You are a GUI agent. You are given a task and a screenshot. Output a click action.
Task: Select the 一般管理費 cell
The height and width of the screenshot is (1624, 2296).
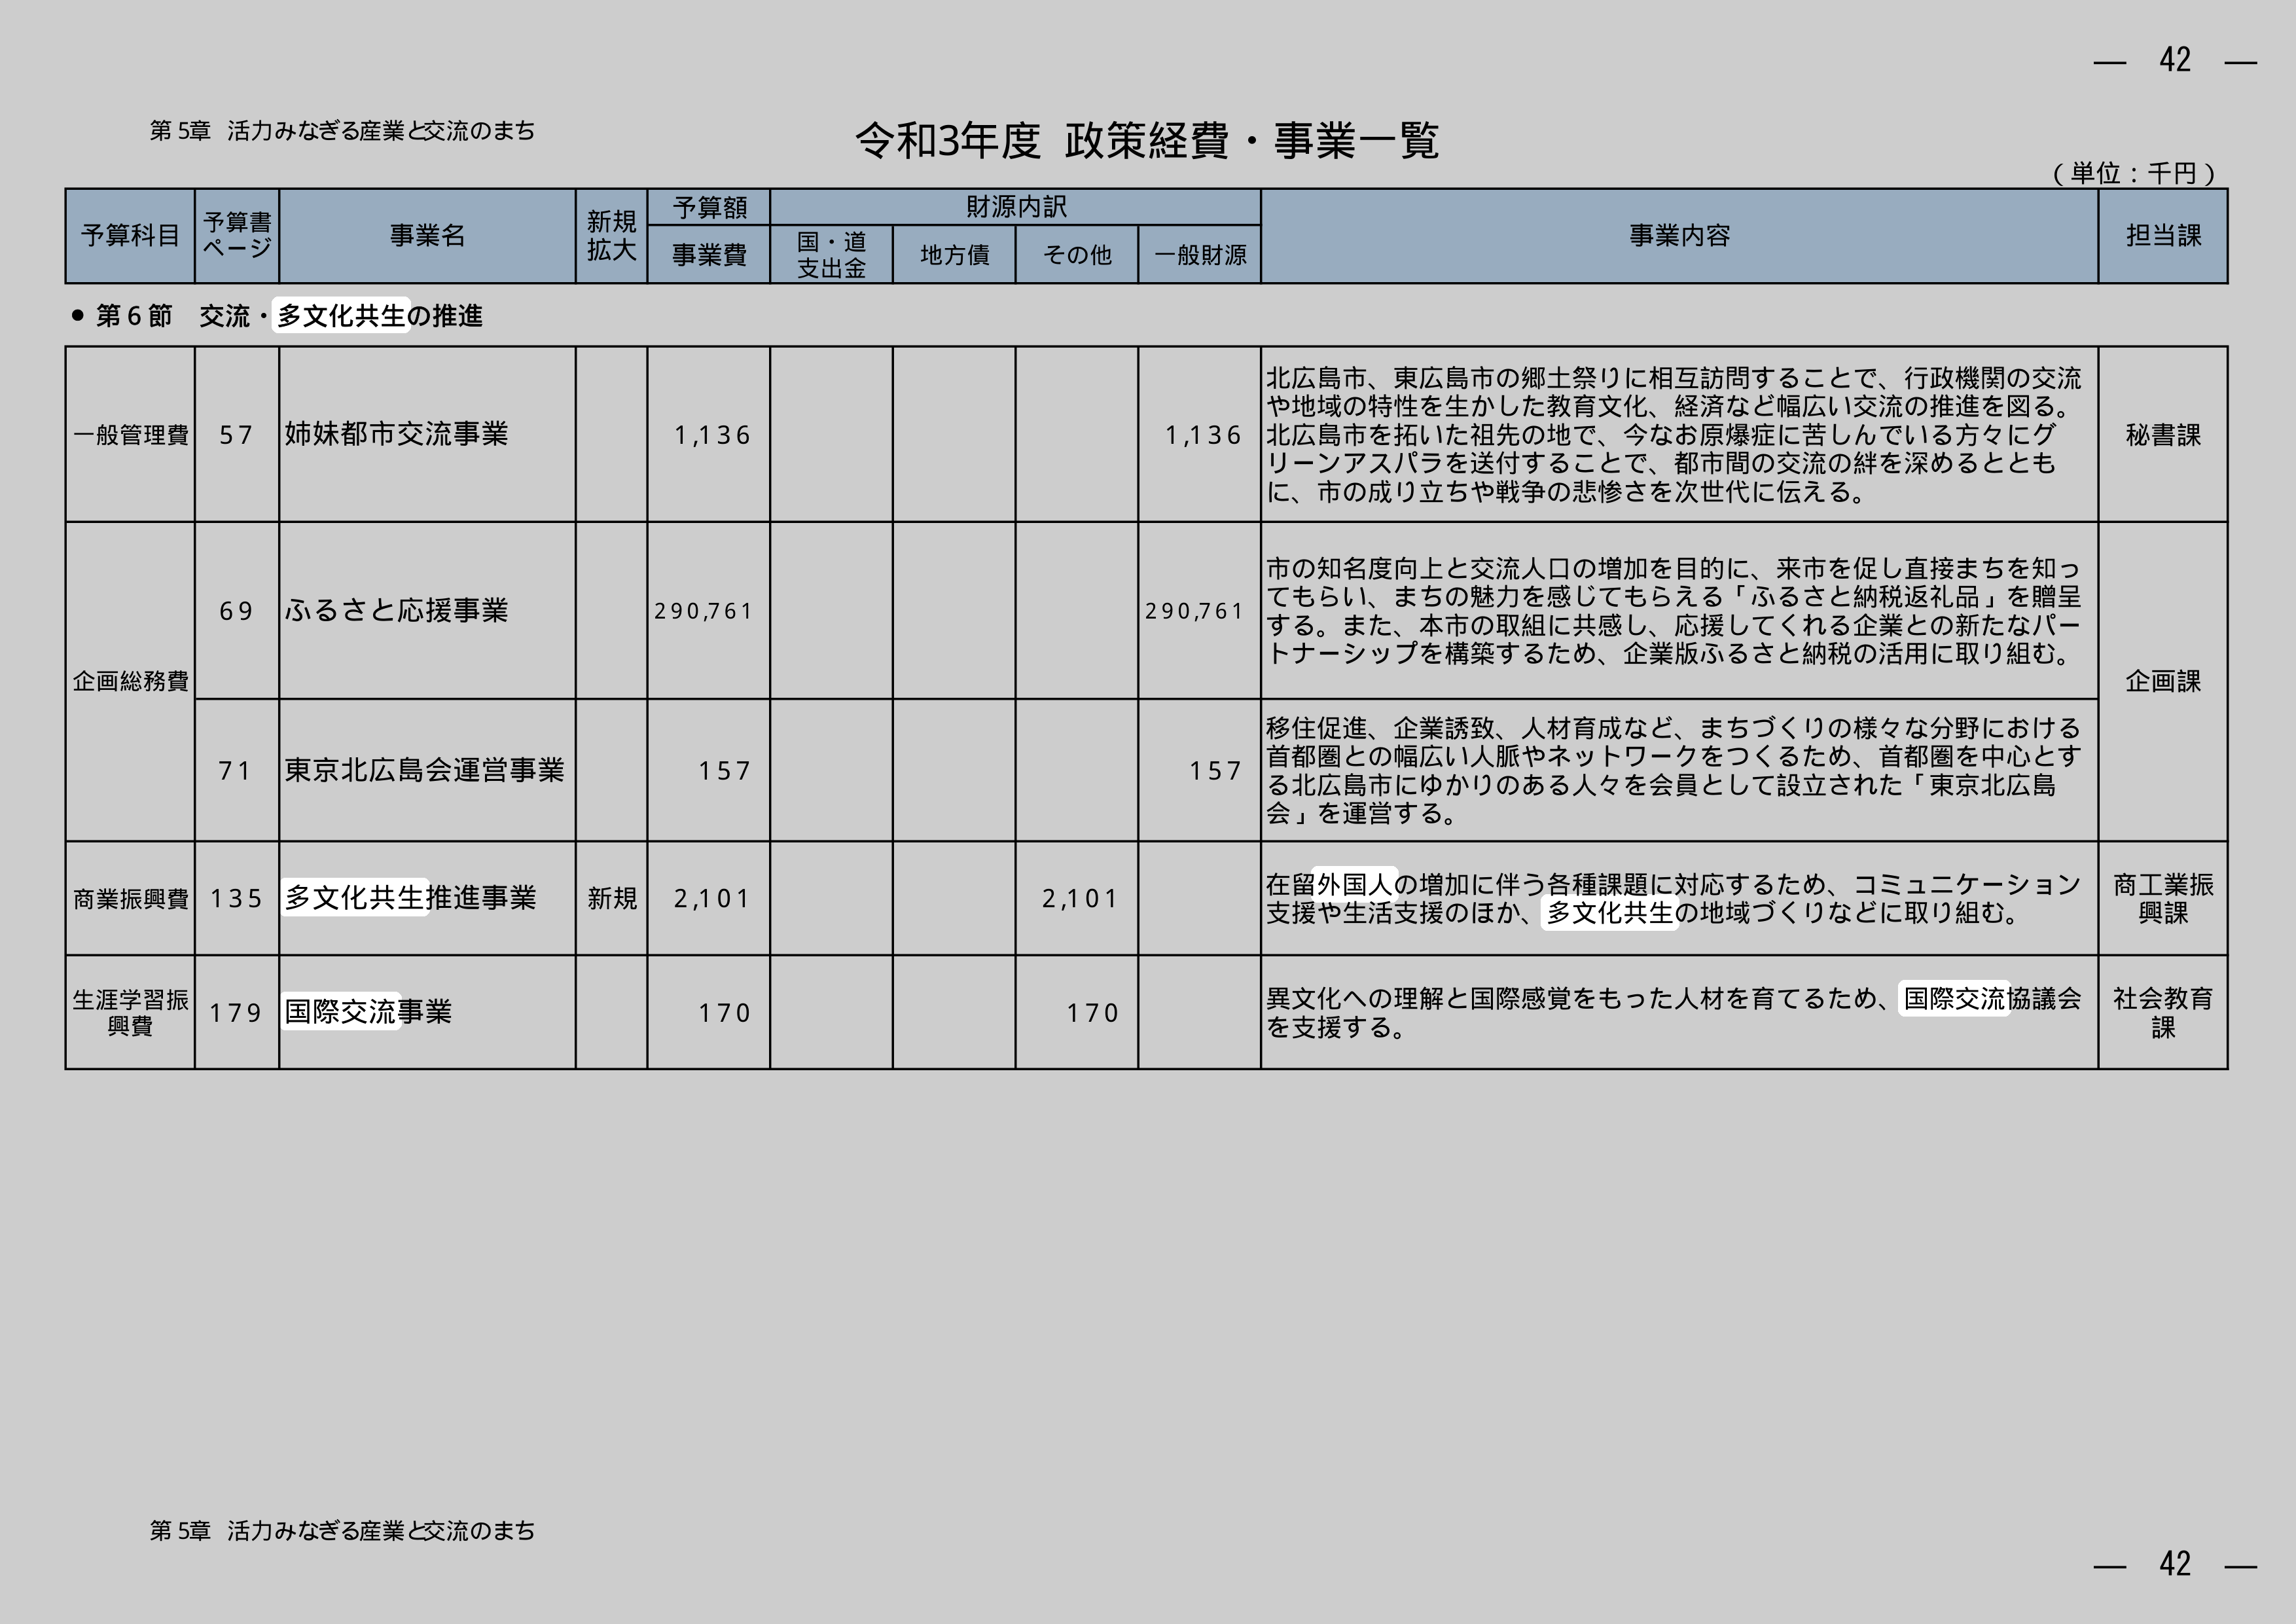click(130, 435)
